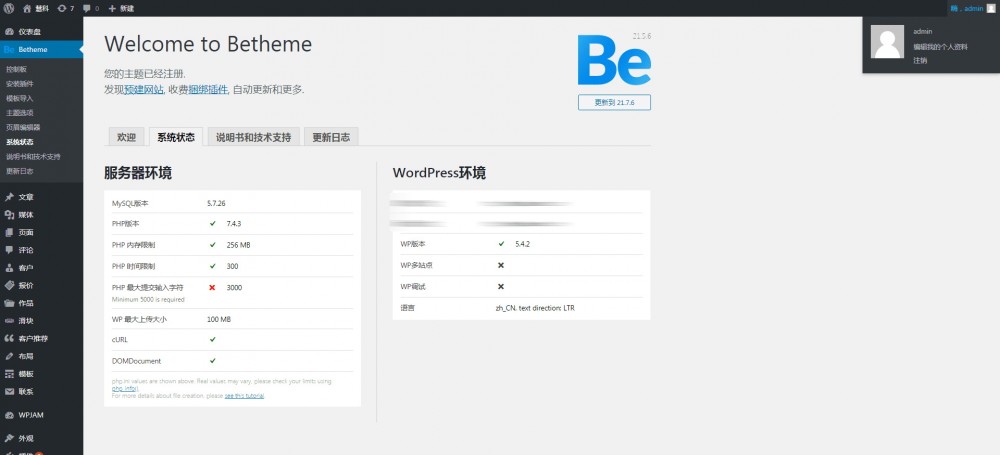Click the WordPress logo in admin bar
This screenshot has width=1000, height=455.
[8, 8]
